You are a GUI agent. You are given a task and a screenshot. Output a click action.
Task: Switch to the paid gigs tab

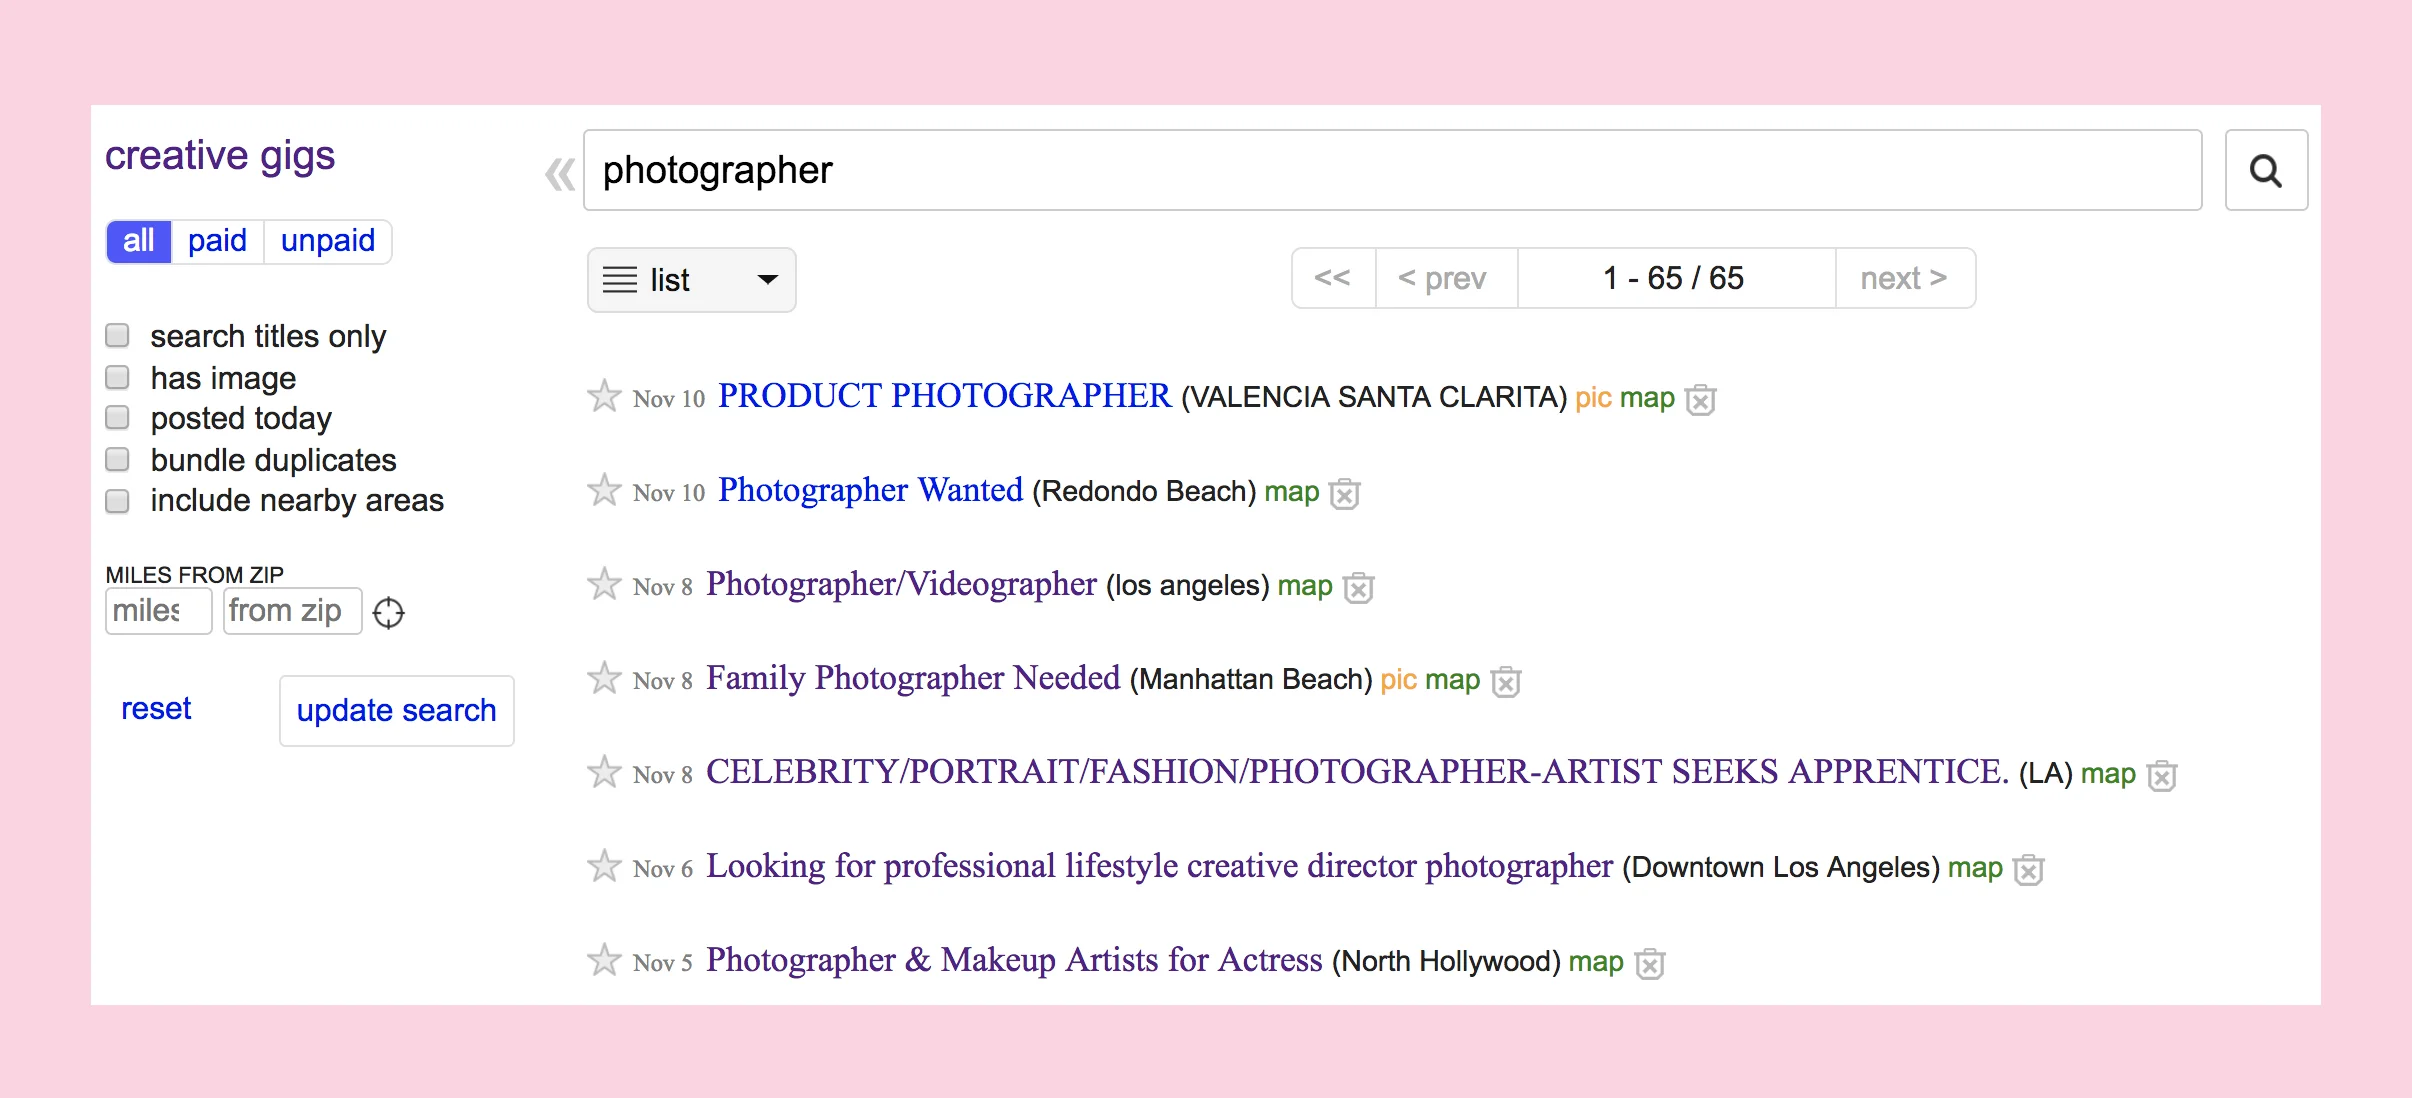217,241
